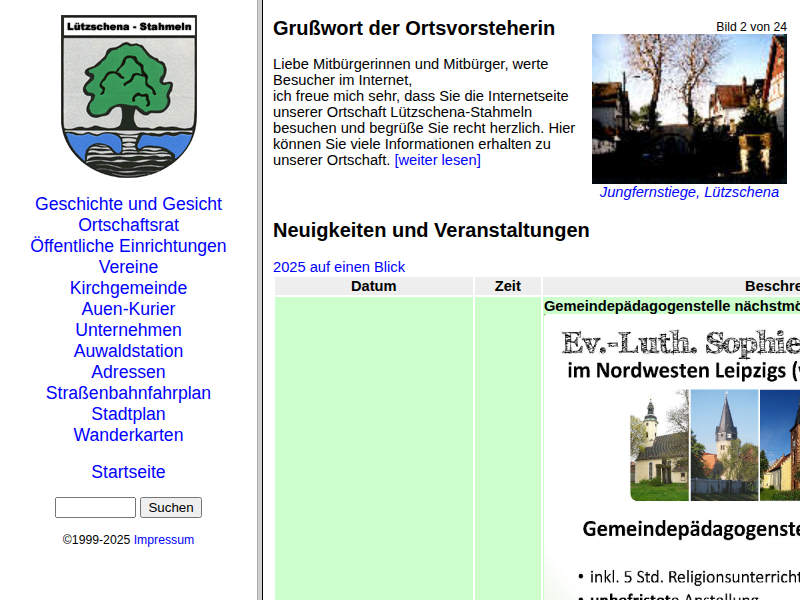View the Straßenbahnfahrplan
800x600 pixels.
pos(128,393)
